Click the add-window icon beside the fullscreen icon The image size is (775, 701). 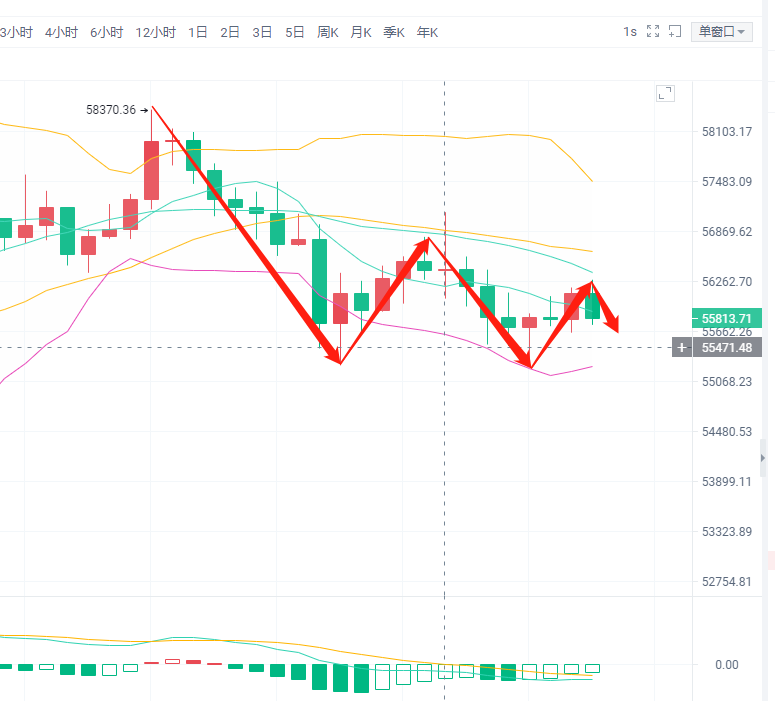[675, 32]
